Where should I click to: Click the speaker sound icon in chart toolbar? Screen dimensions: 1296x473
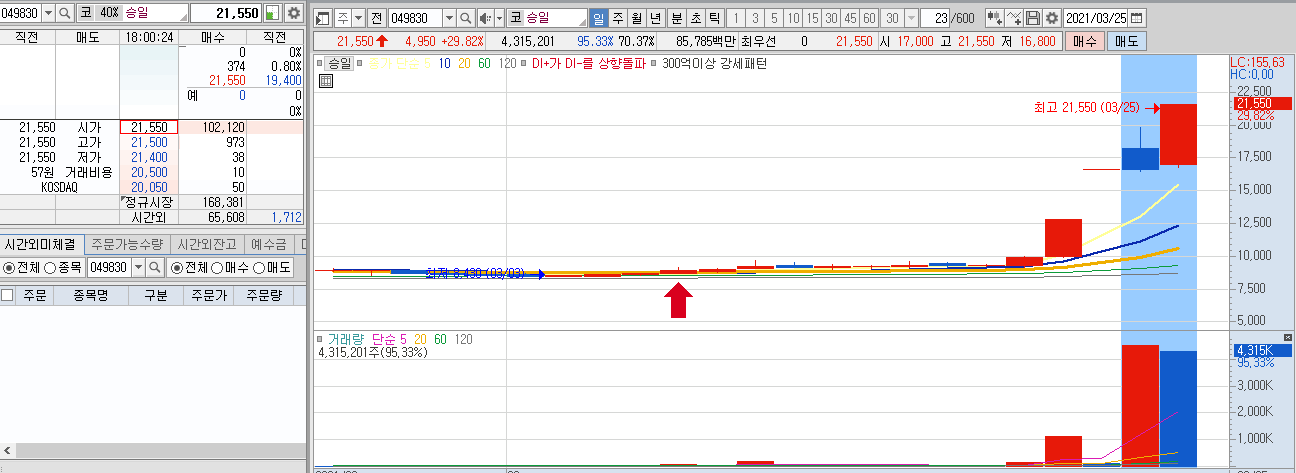tap(485, 18)
